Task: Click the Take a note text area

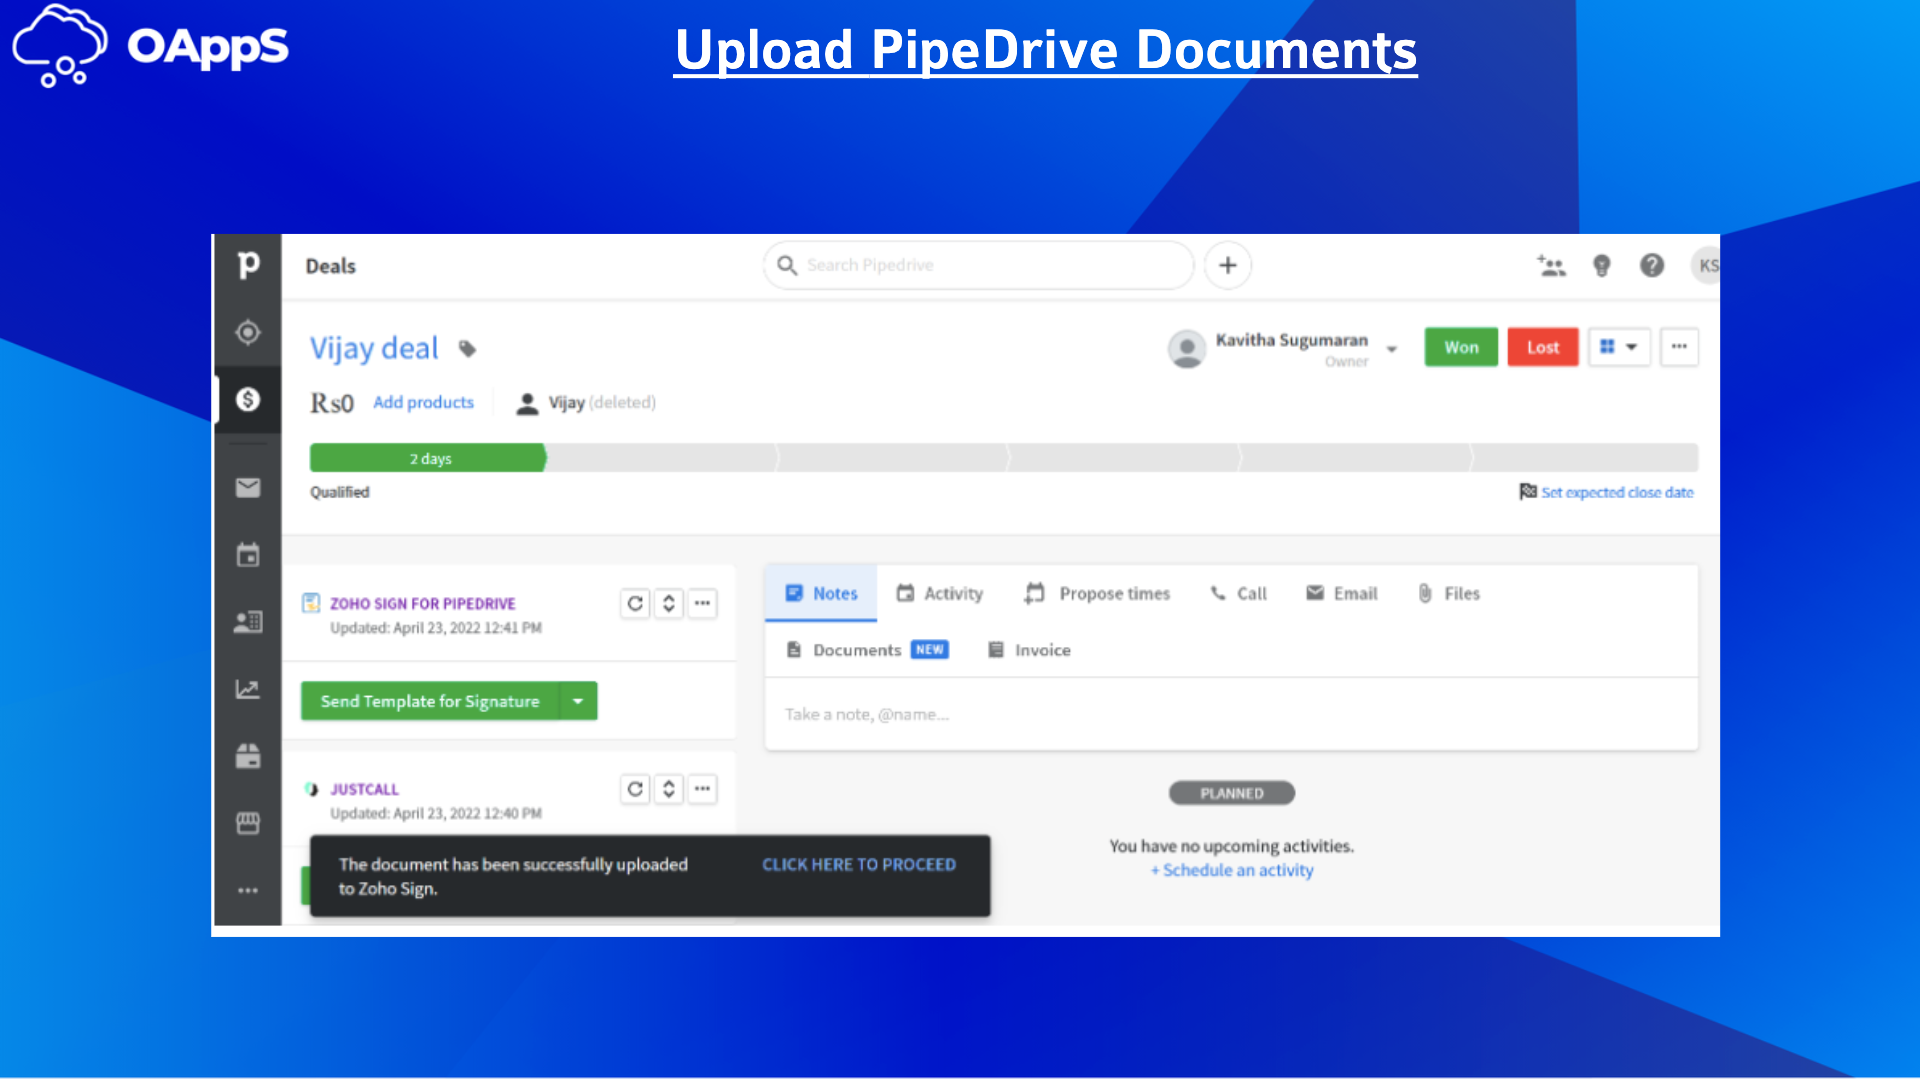Action: pyautogui.click(x=1232, y=714)
